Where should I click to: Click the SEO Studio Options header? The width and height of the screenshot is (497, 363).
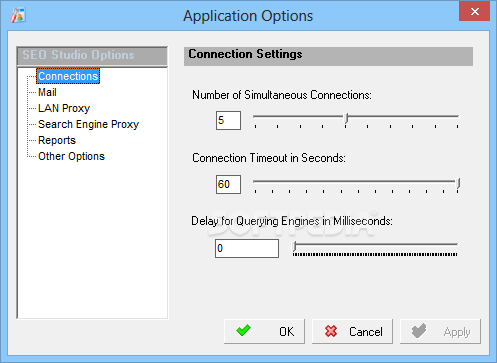92,56
